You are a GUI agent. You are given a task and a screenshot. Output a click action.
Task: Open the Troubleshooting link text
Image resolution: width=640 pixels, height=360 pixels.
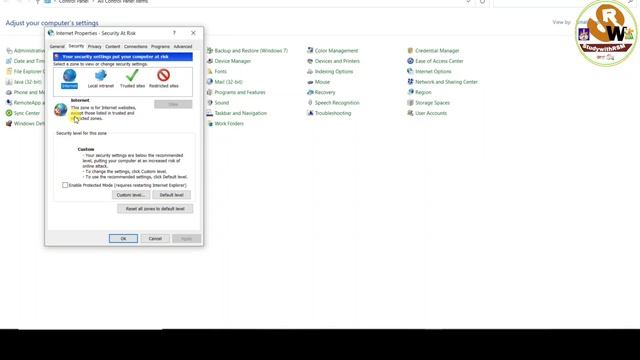pos(333,113)
